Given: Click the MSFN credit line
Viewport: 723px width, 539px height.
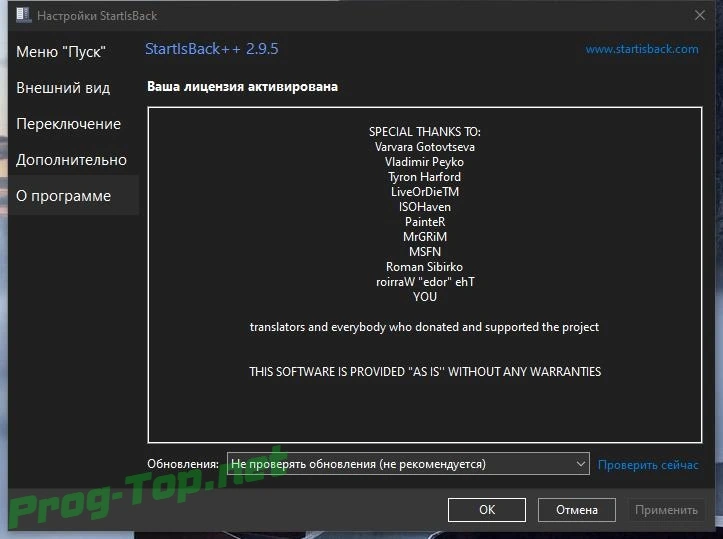Looking at the screenshot, I should 425,252.
